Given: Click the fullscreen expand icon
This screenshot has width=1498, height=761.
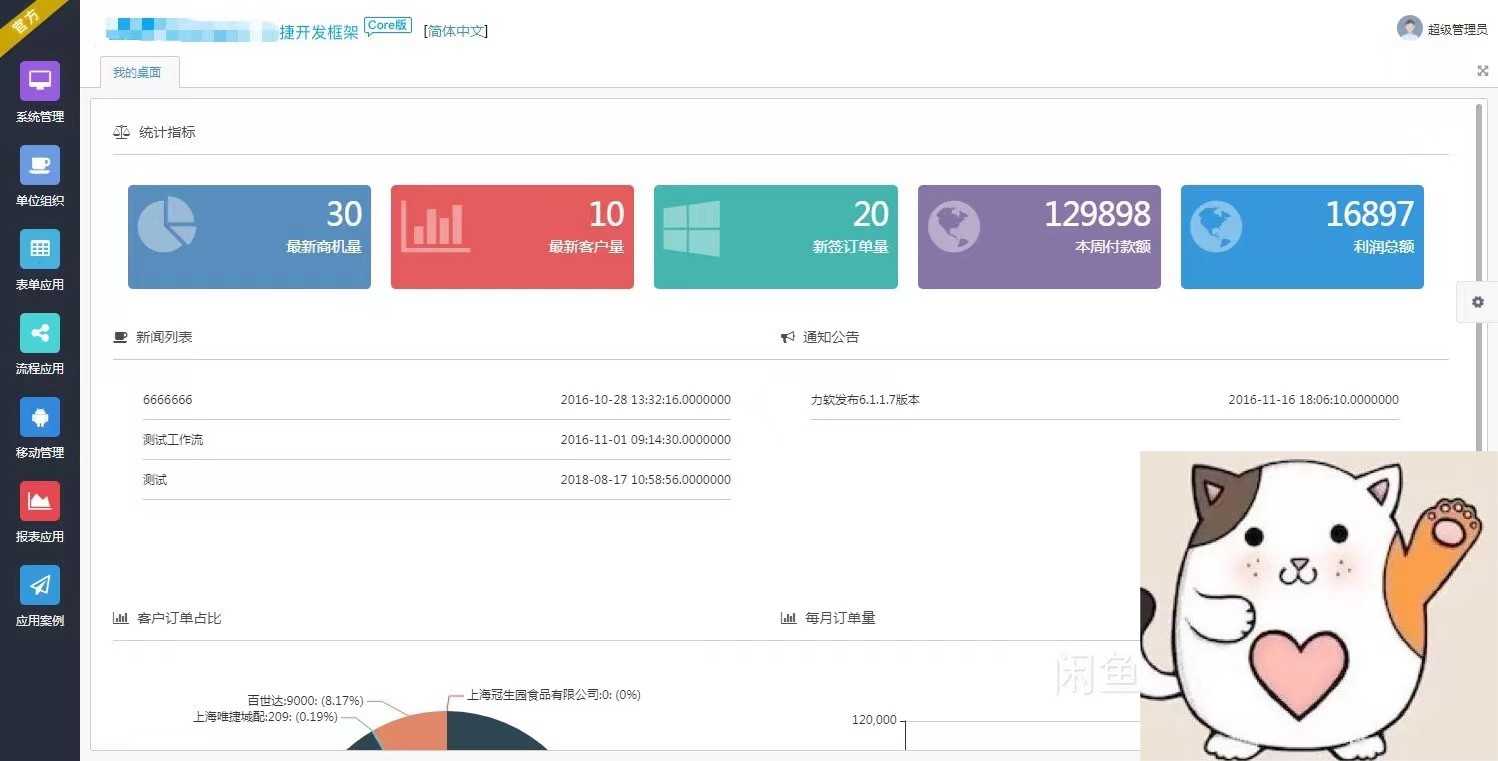Looking at the screenshot, I should point(1483,71).
